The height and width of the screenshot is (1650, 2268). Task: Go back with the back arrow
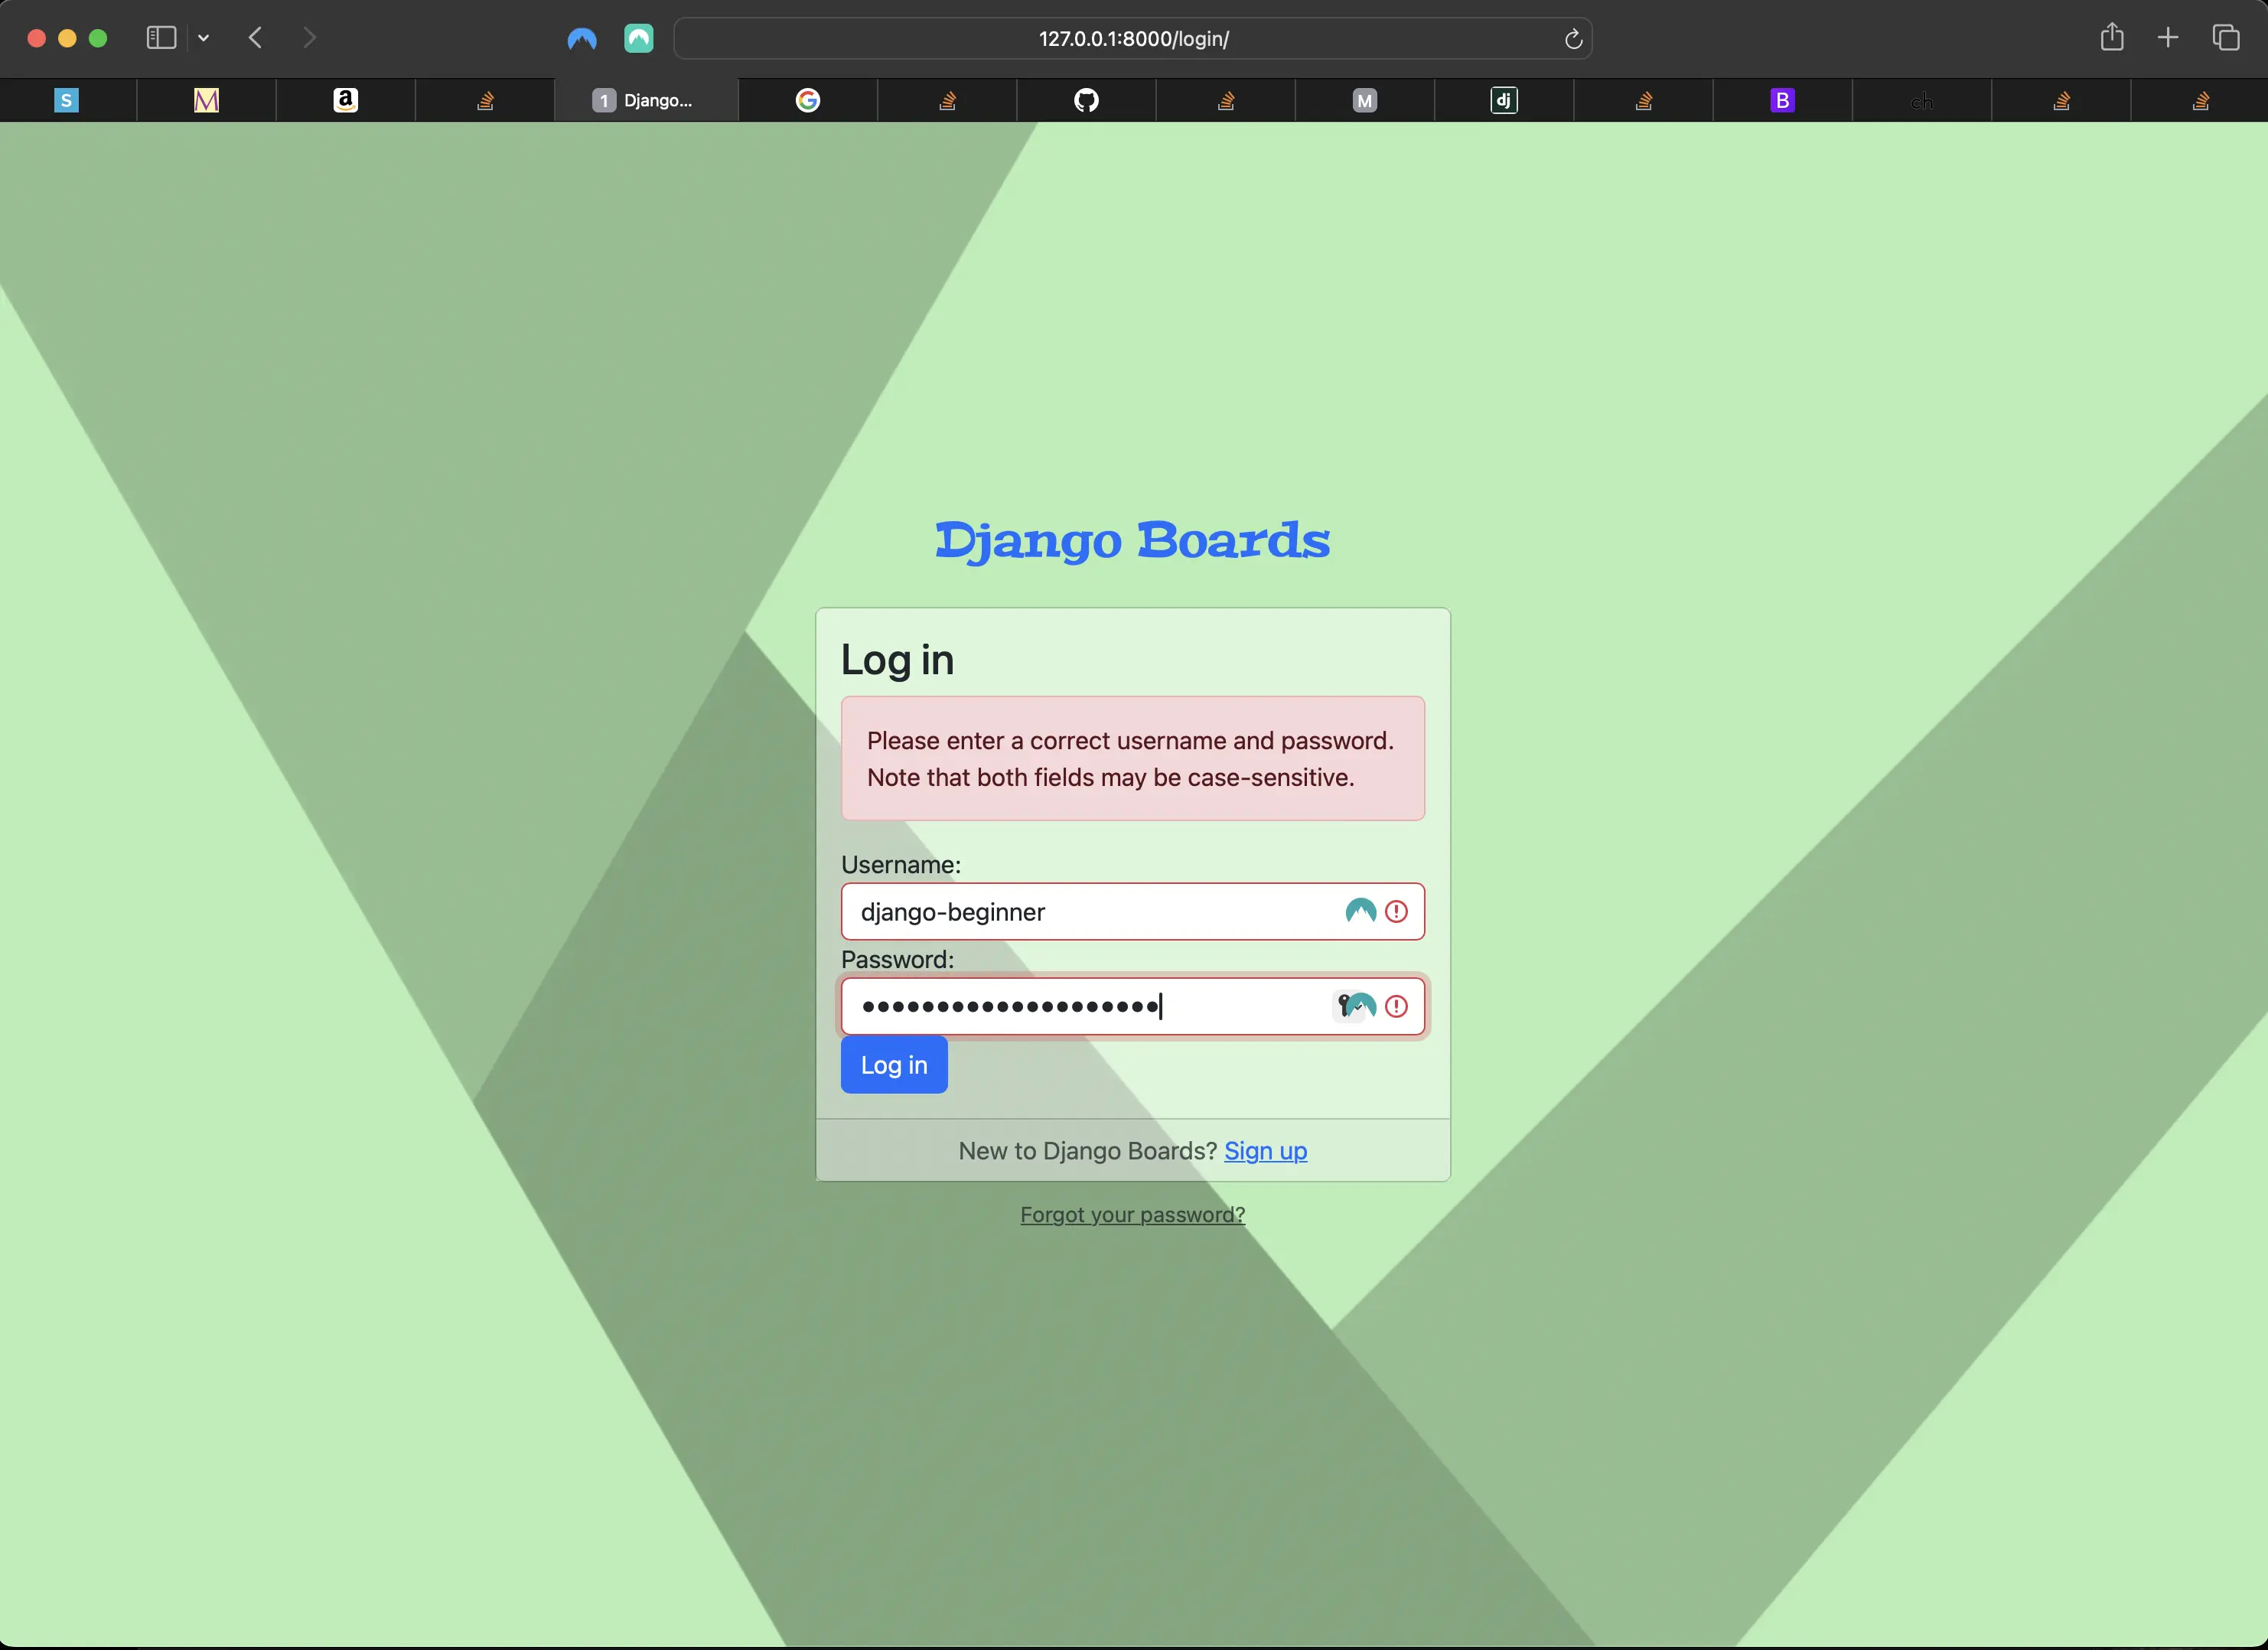click(x=256, y=38)
